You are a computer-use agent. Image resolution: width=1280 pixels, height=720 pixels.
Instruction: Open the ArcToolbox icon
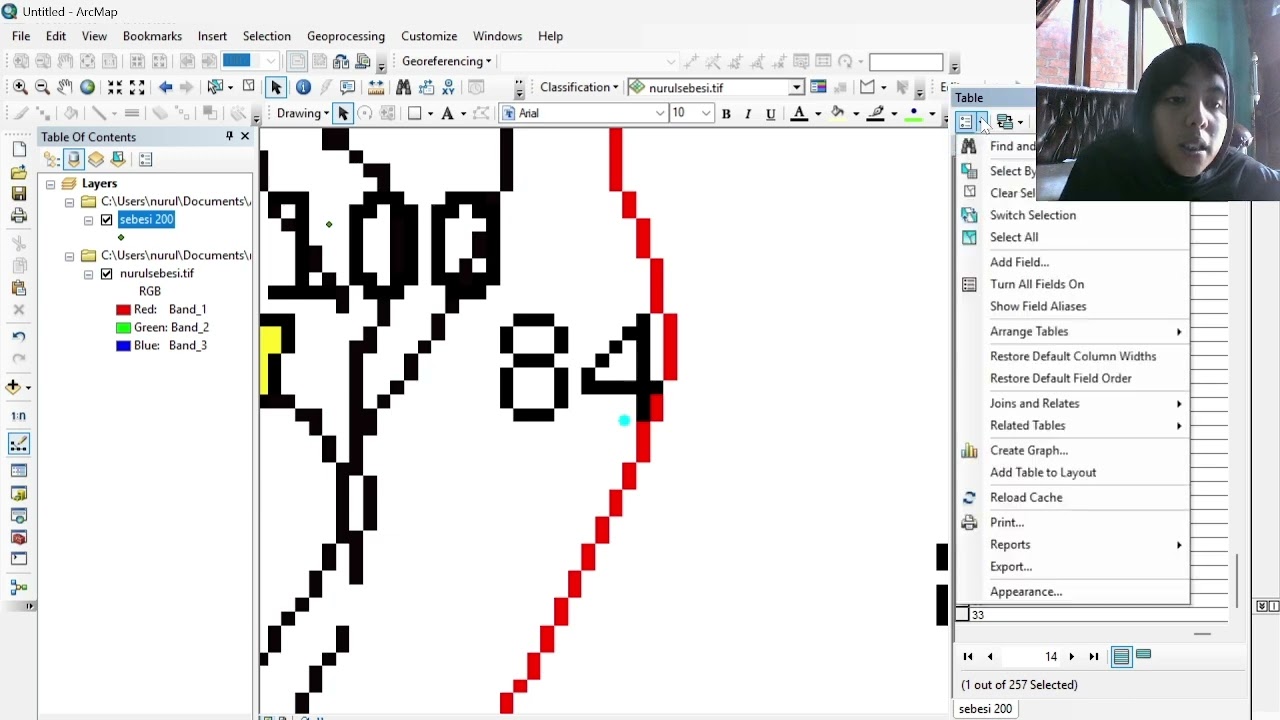[19, 538]
